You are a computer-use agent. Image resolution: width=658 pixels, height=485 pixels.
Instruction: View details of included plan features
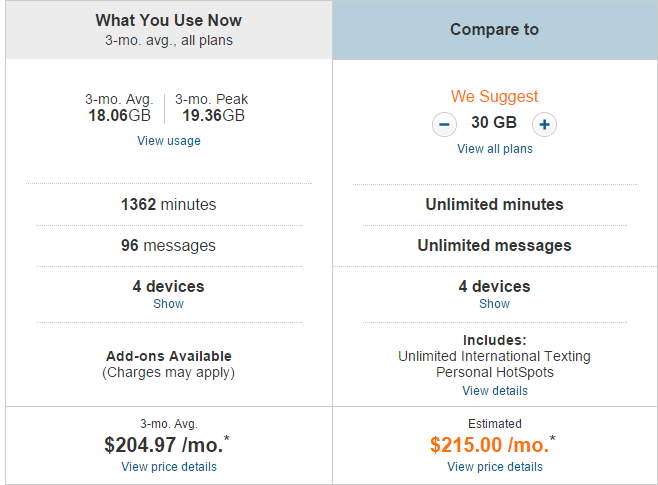495,391
